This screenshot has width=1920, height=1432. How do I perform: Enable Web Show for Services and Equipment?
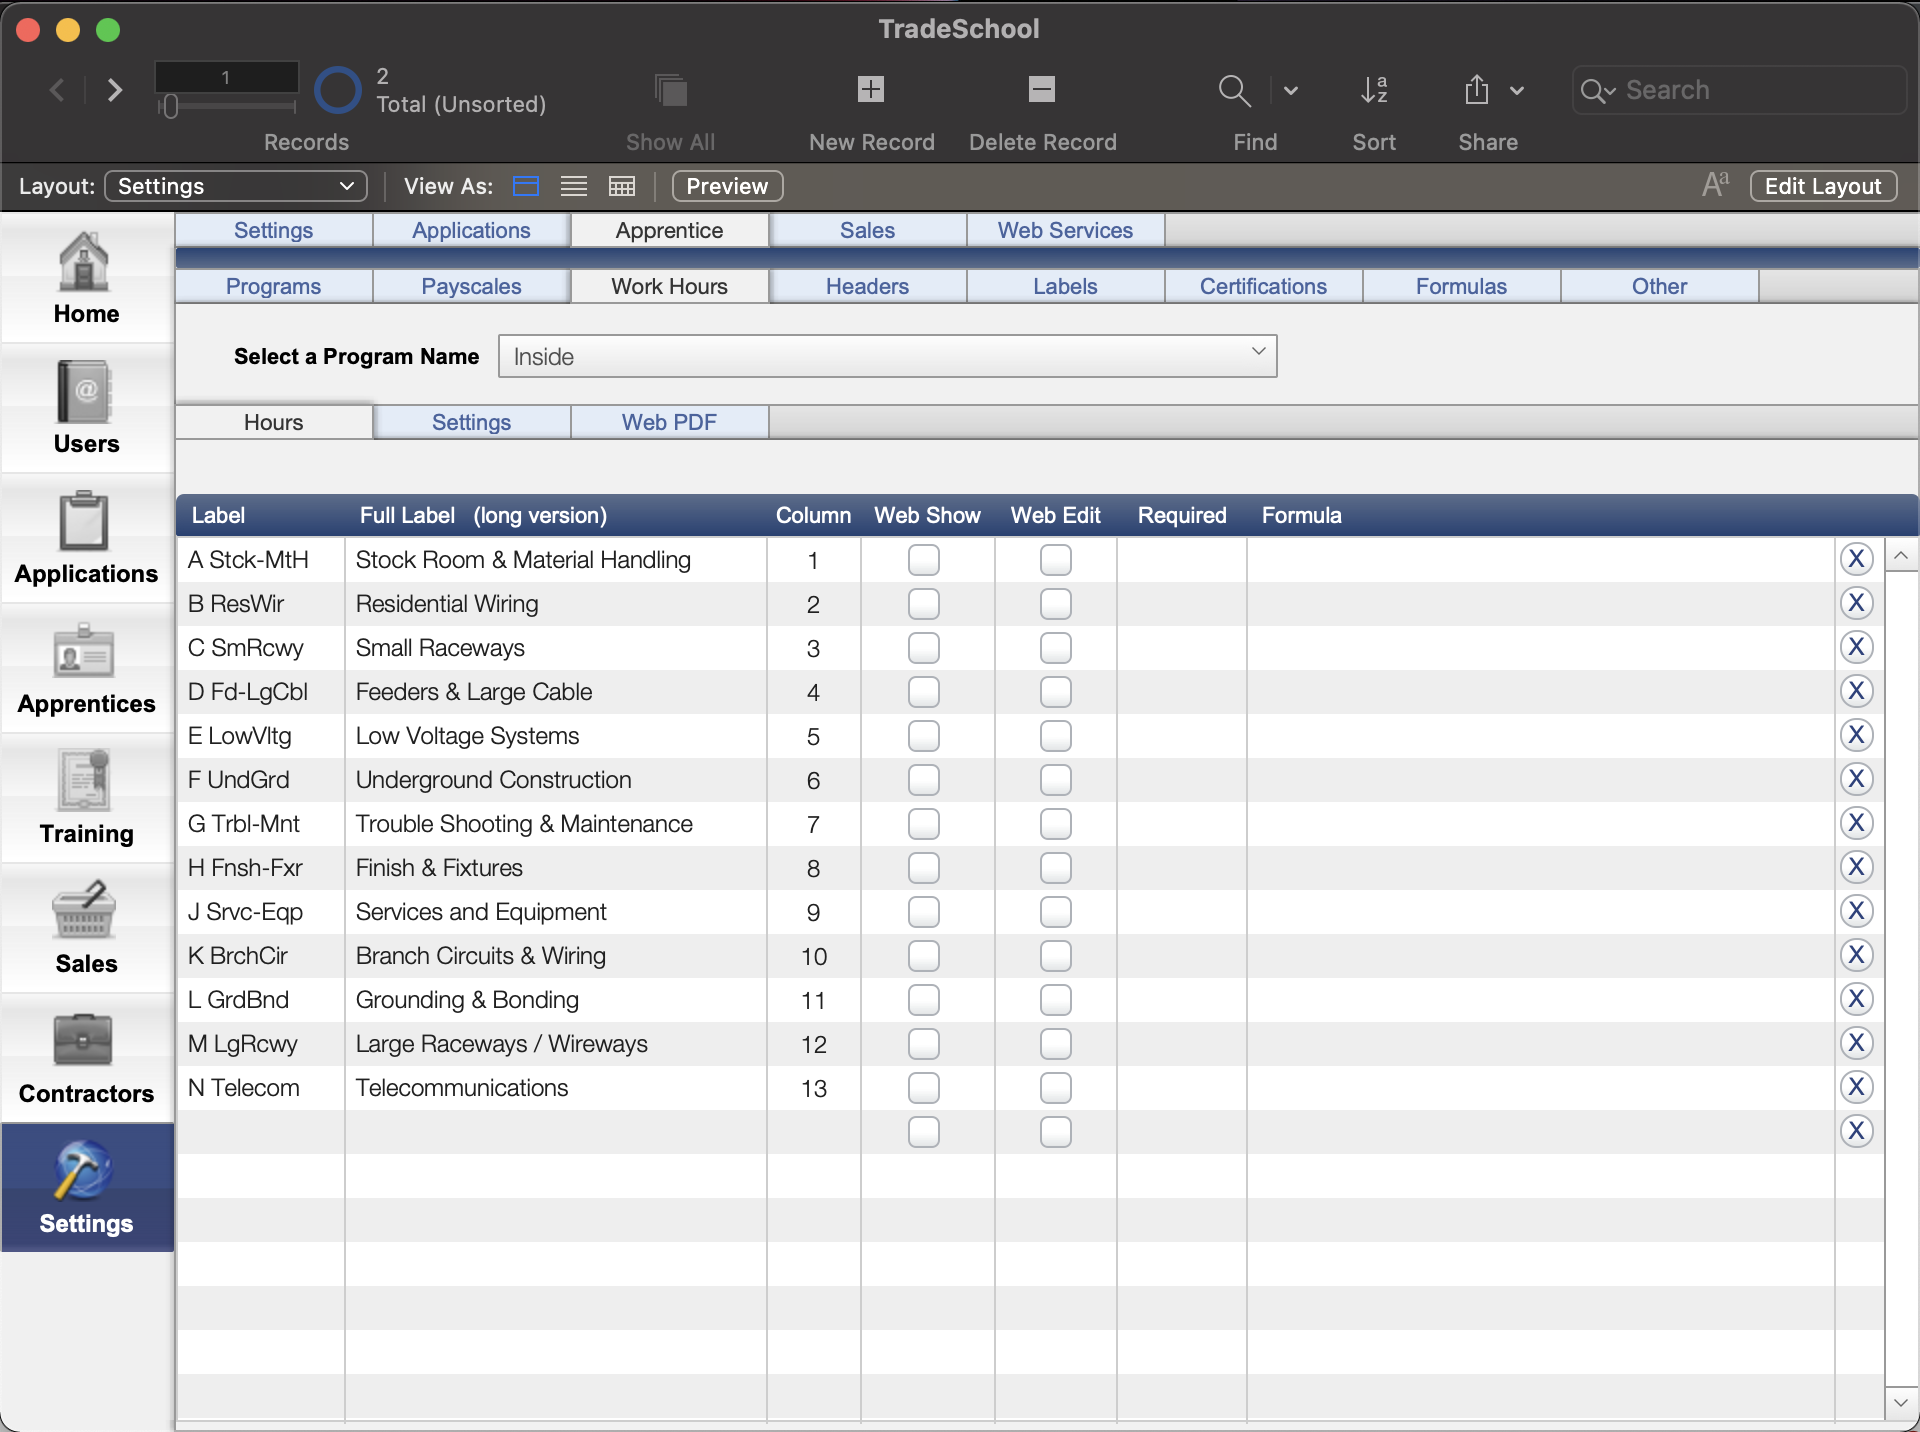tap(924, 912)
